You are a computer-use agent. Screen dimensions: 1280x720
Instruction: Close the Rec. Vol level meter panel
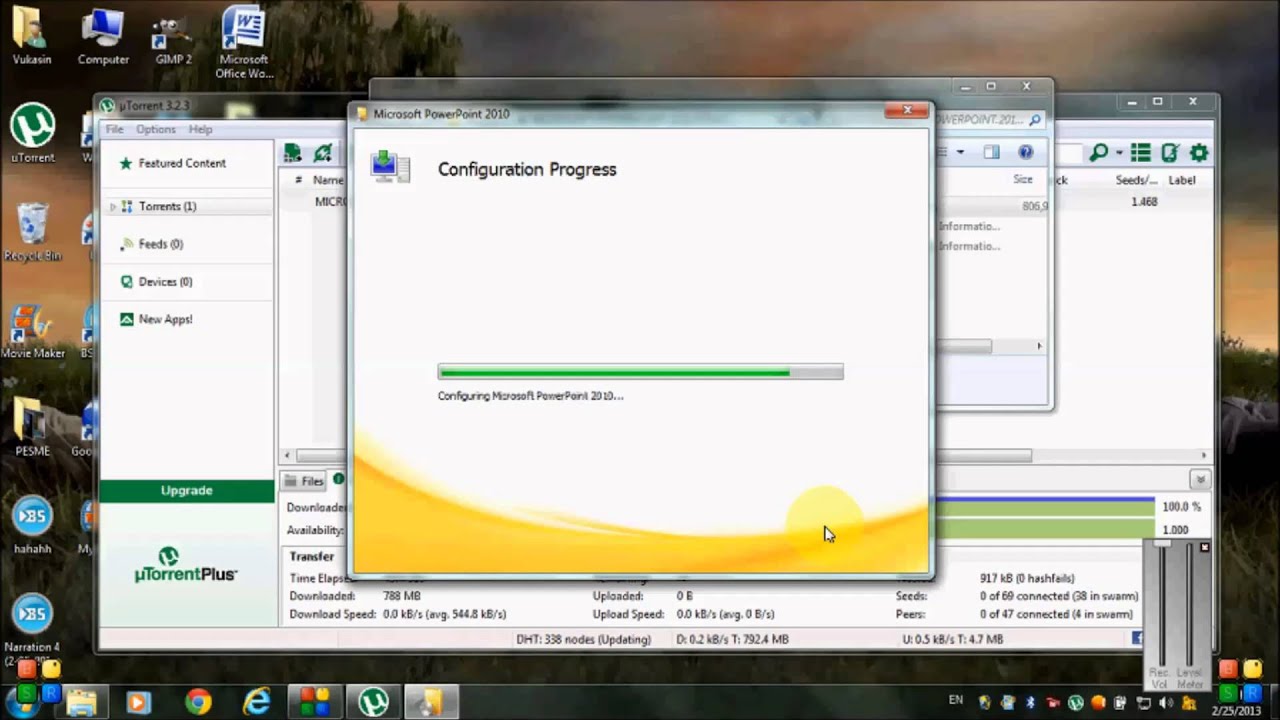pyautogui.click(x=1204, y=547)
